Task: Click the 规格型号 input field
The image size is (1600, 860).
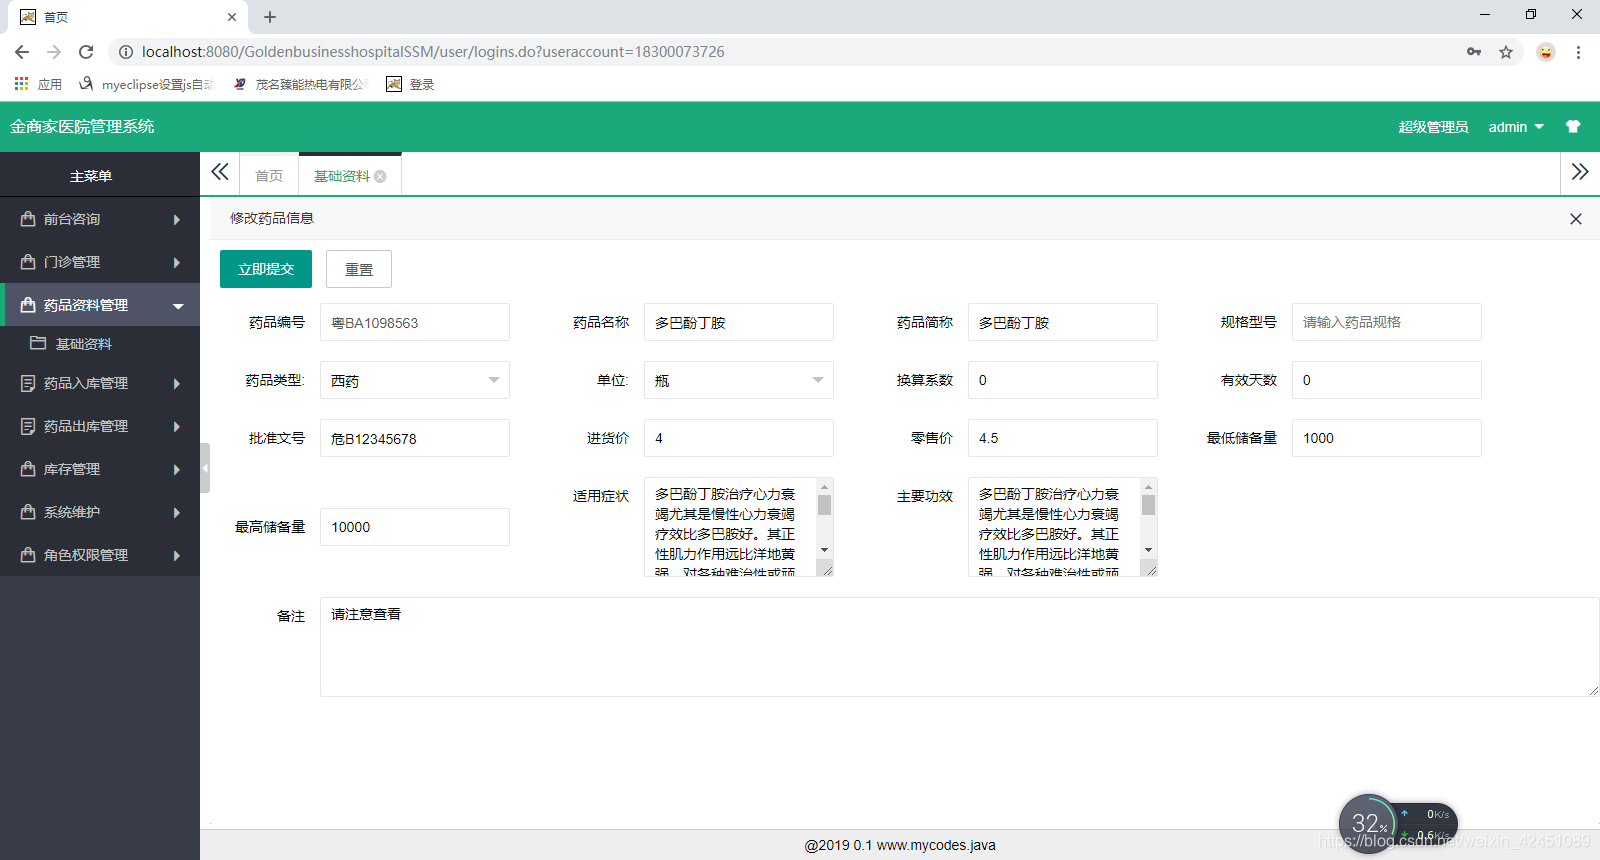Action: pos(1387,322)
